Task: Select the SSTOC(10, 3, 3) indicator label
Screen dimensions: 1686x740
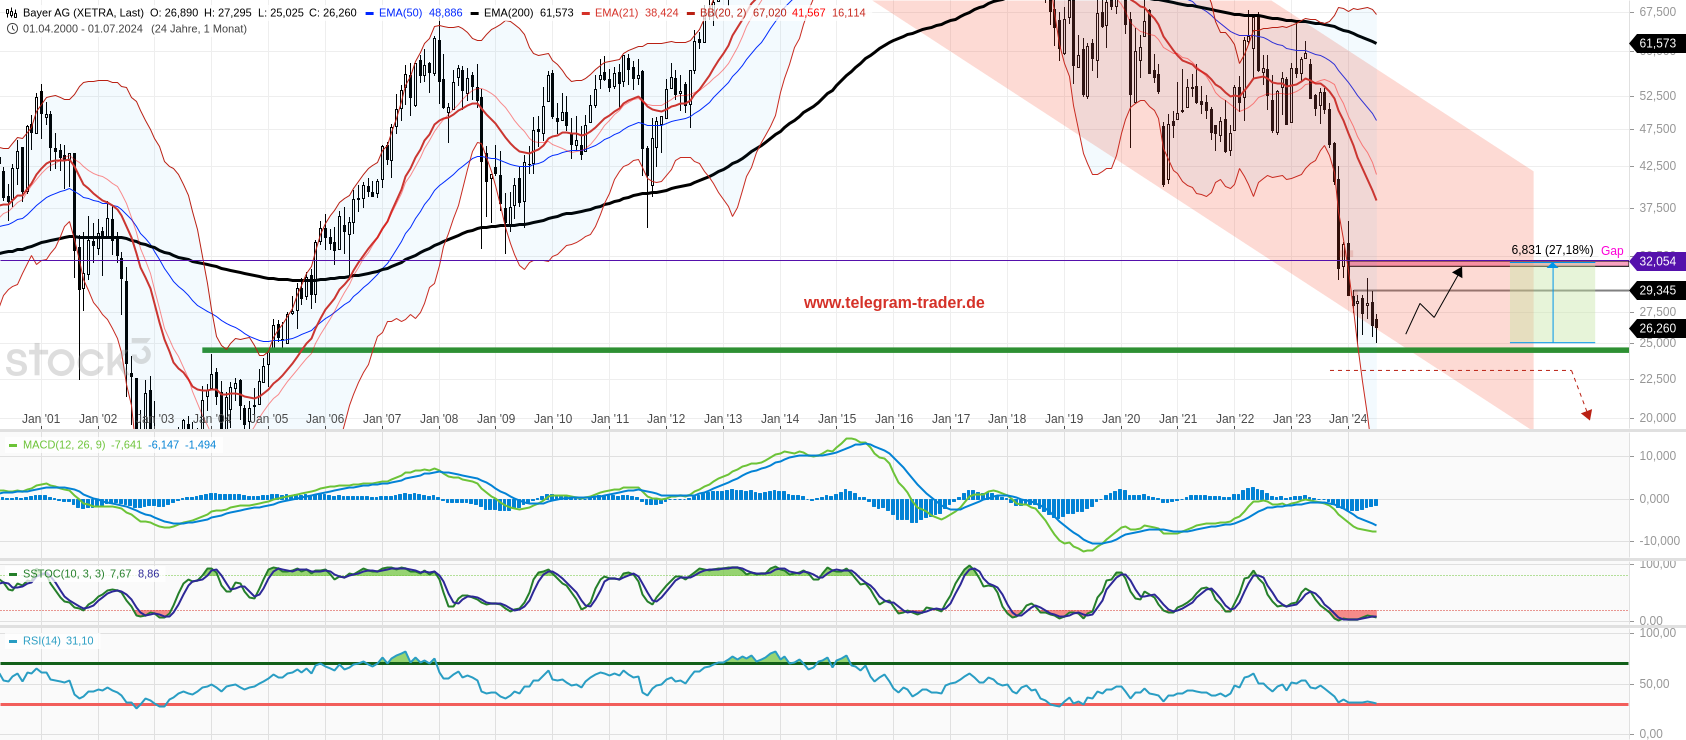Action: click(63, 574)
